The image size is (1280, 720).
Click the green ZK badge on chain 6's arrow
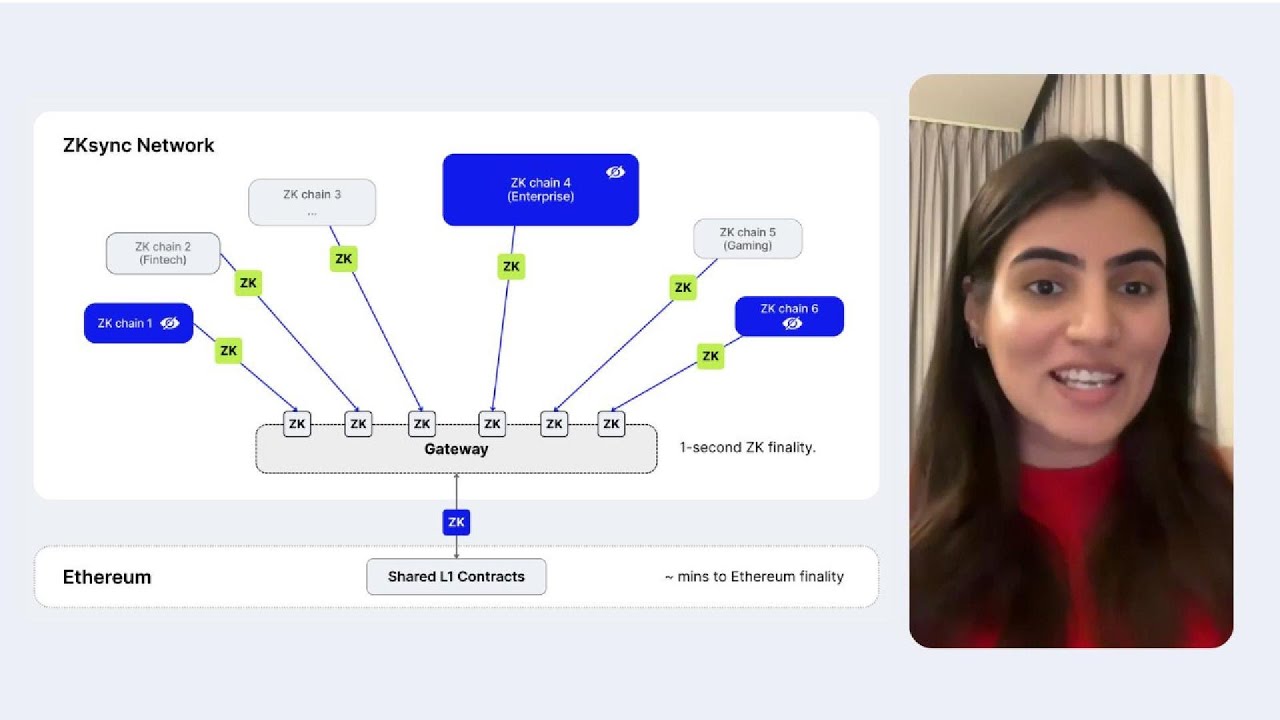coord(710,355)
